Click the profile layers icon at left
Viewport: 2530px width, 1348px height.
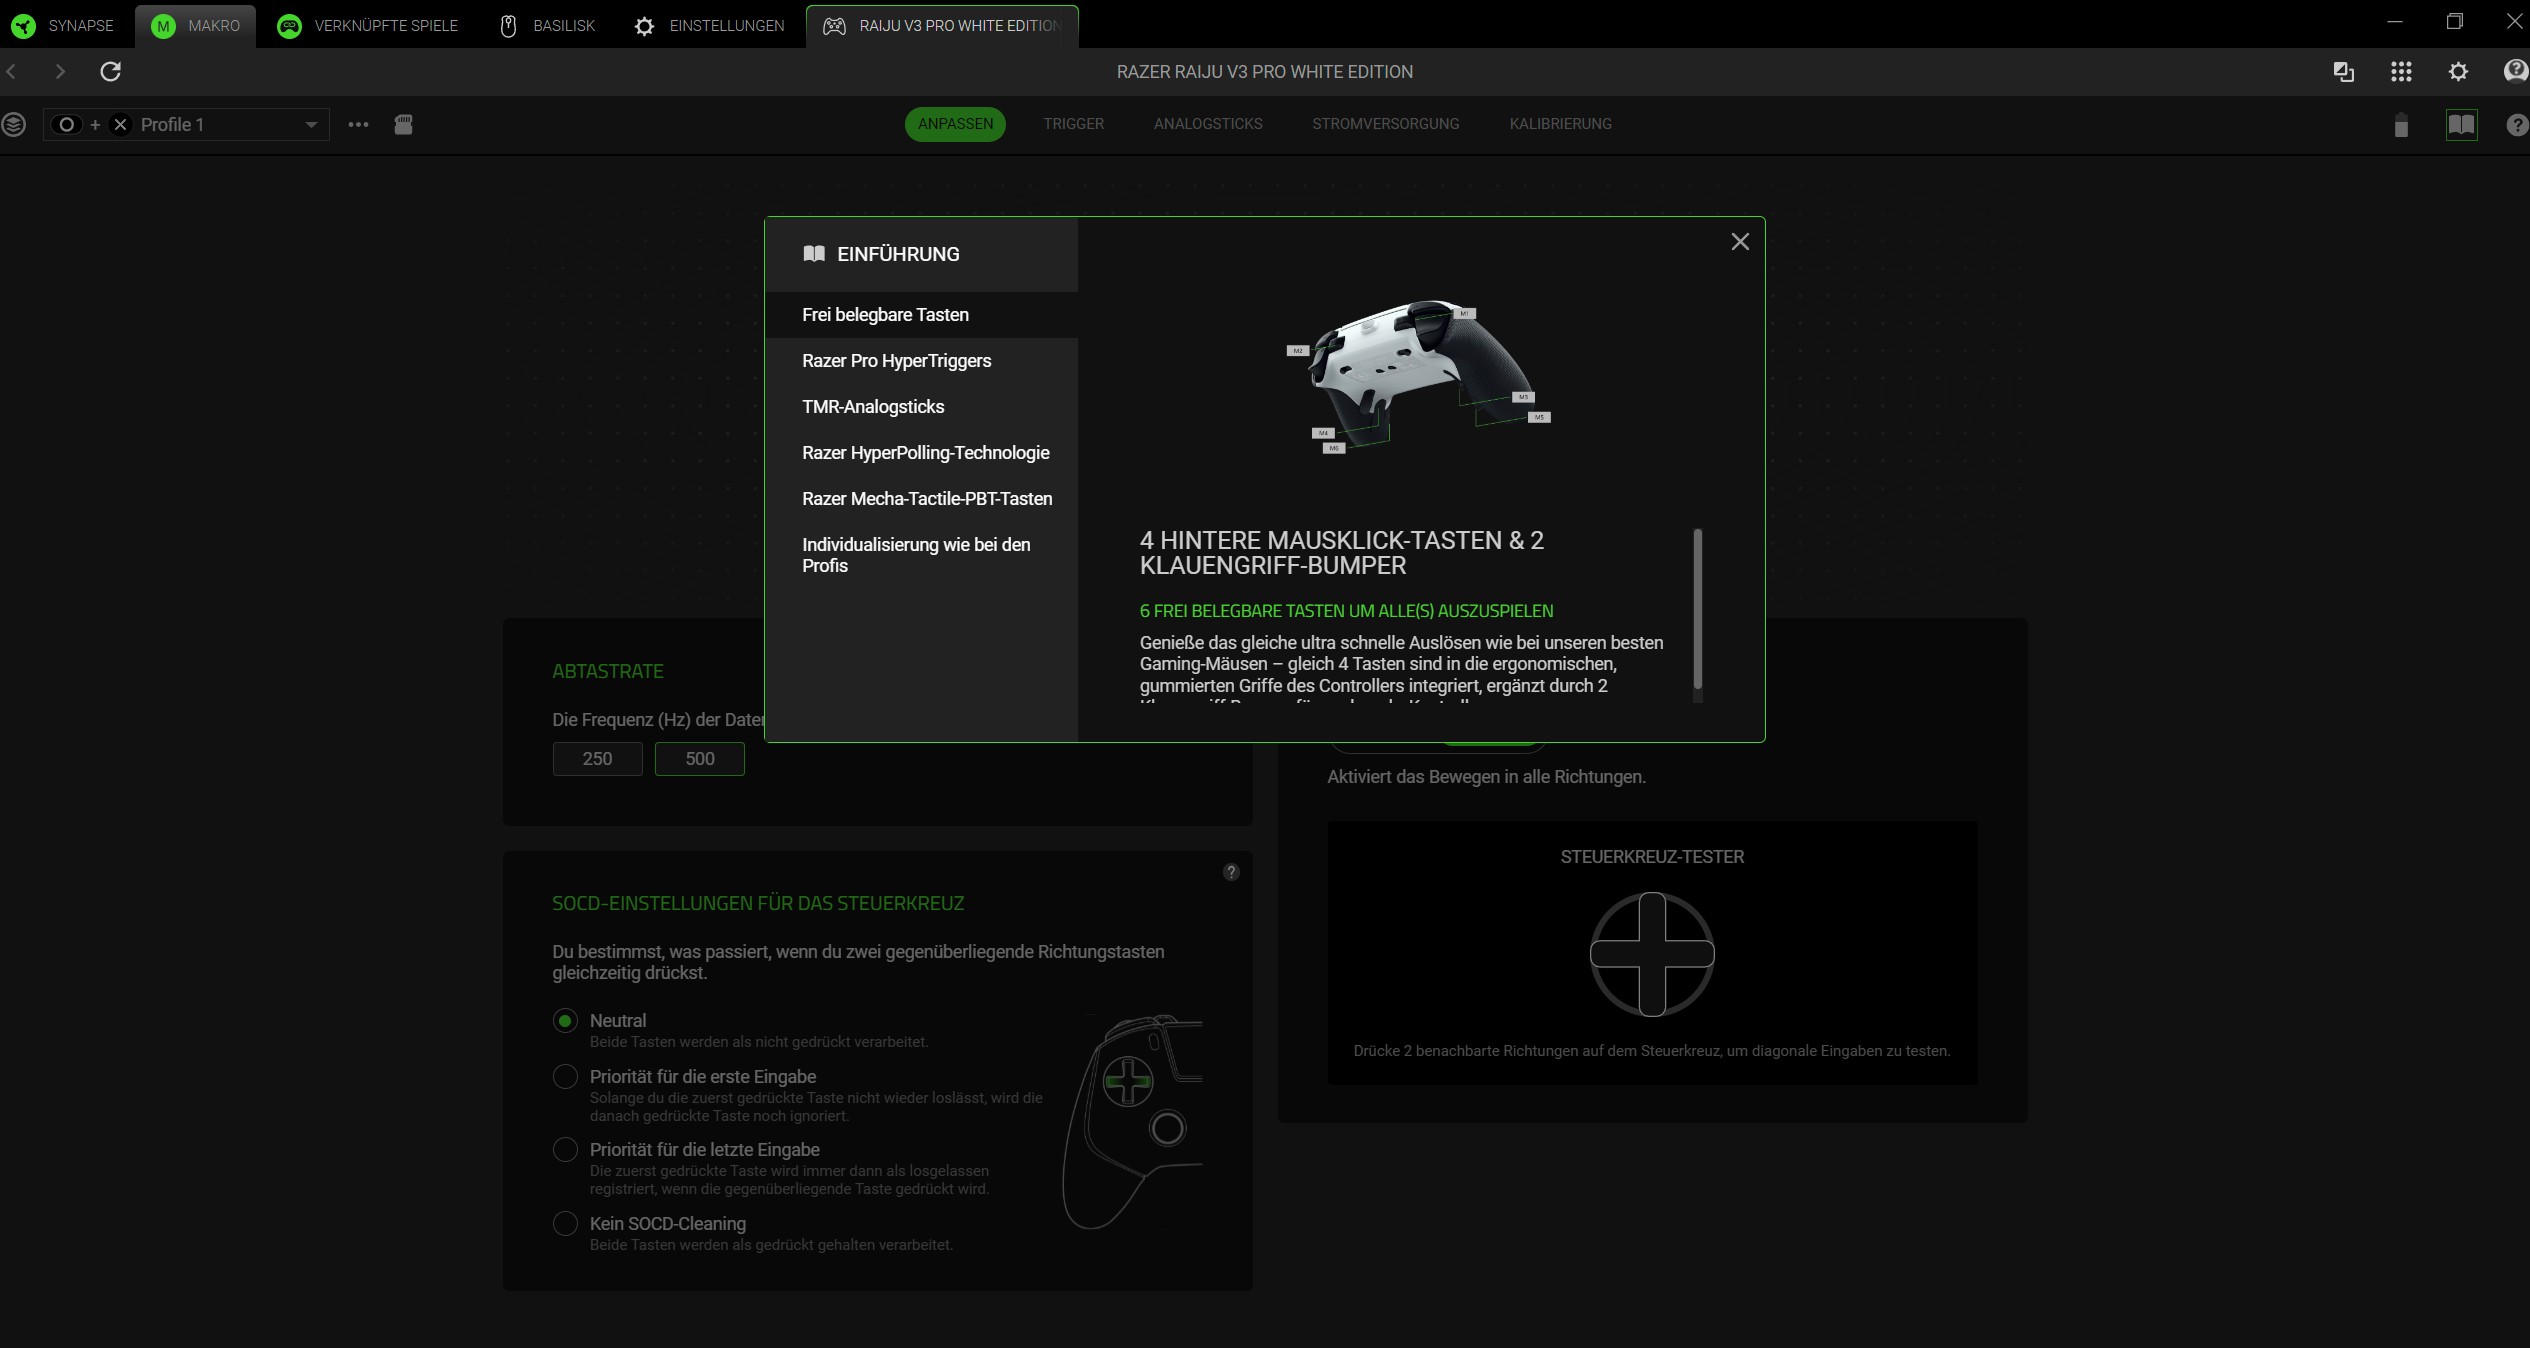(14, 124)
